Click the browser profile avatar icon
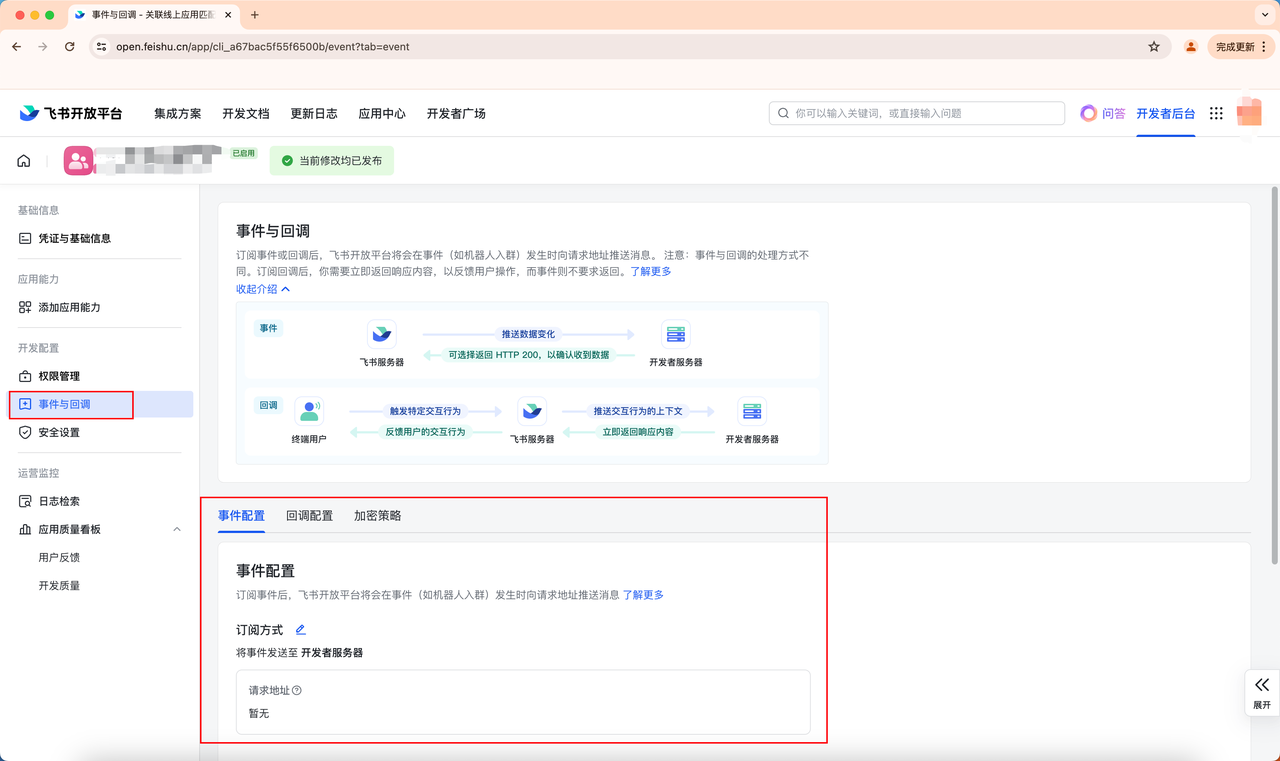This screenshot has height=761, width=1280. 1190,47
